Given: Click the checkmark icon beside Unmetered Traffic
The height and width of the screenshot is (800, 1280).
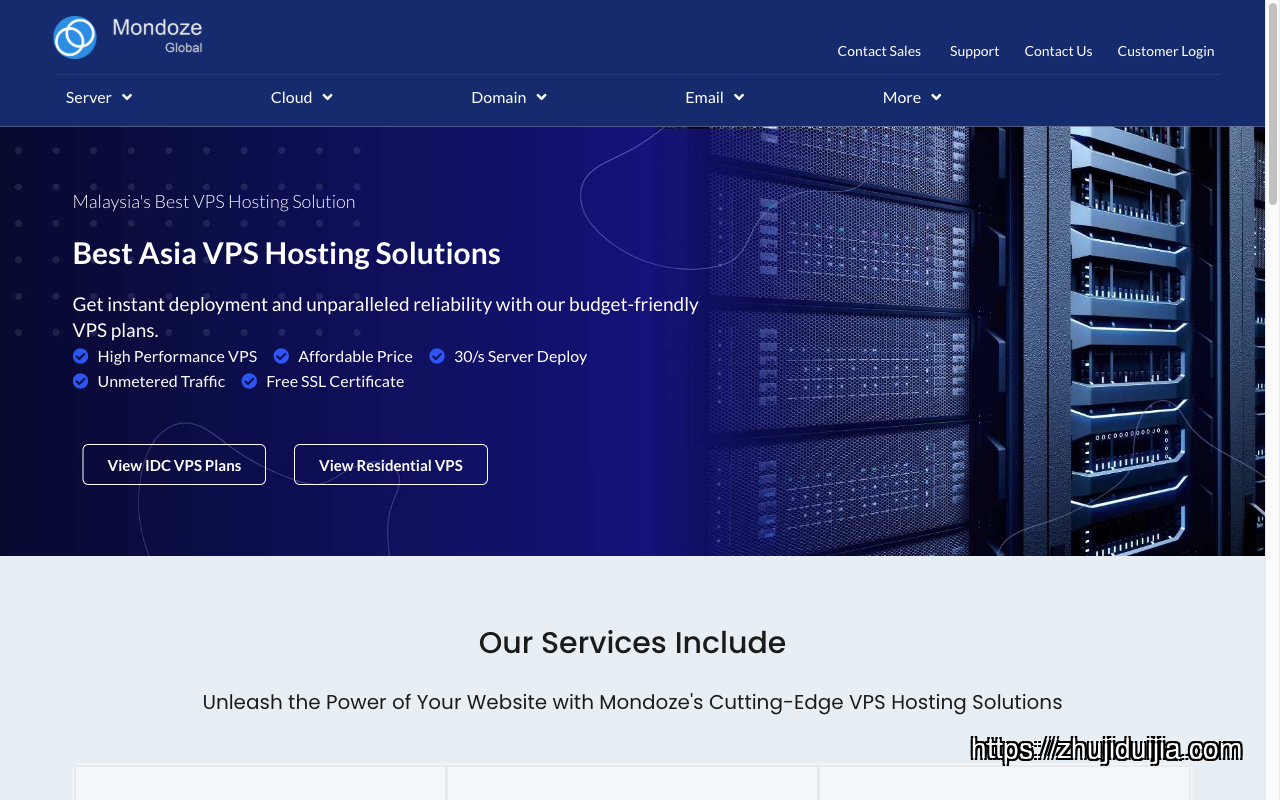Looking at the screenshot, I should [x=81, y=381].
